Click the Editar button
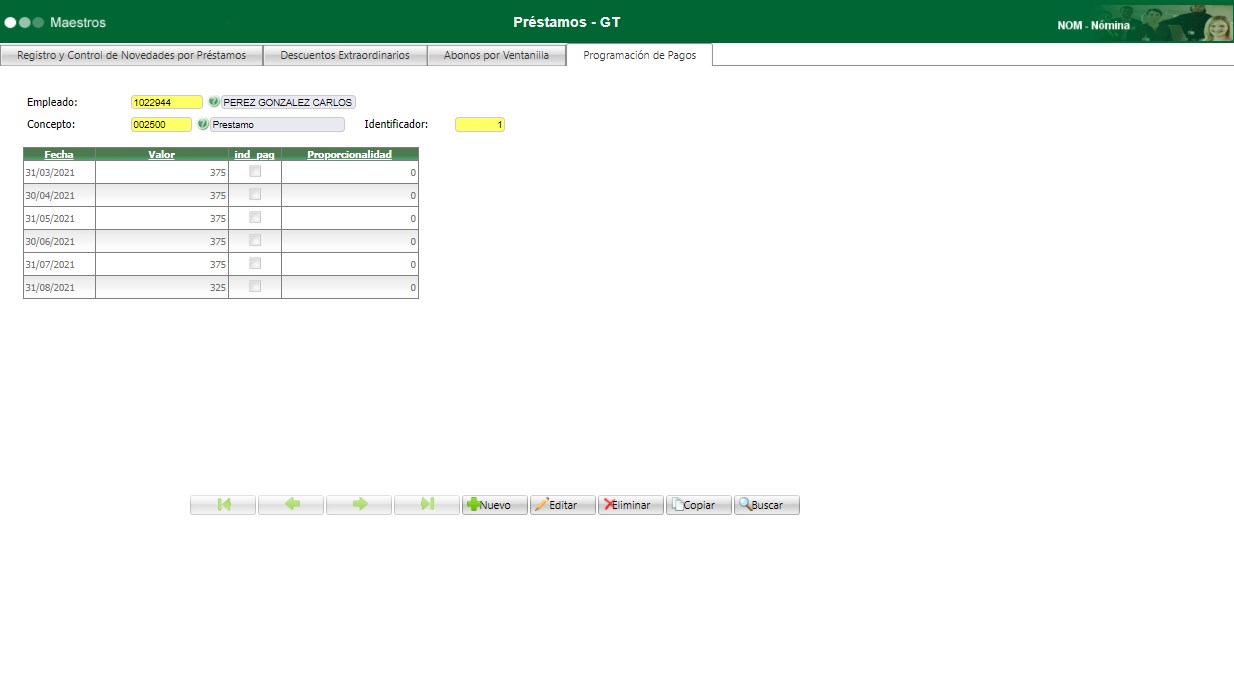 pos(563,505)
